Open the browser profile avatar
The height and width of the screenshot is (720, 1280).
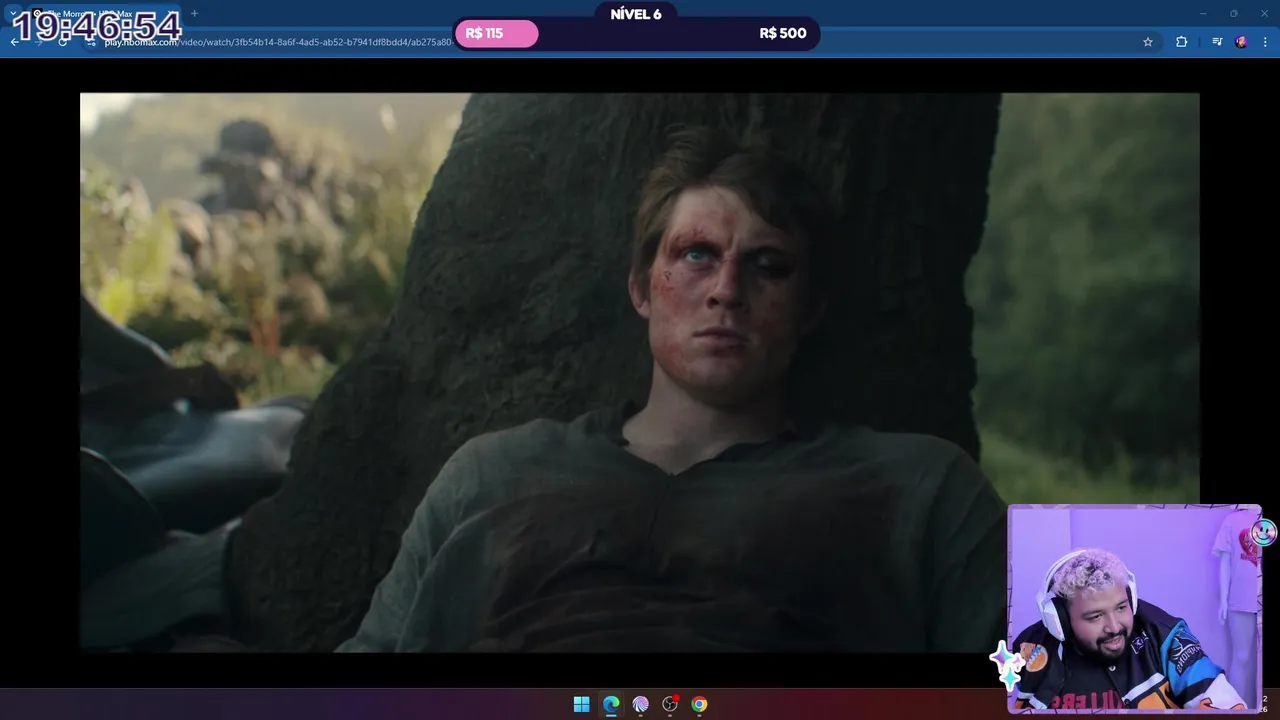coord(1241,42)
